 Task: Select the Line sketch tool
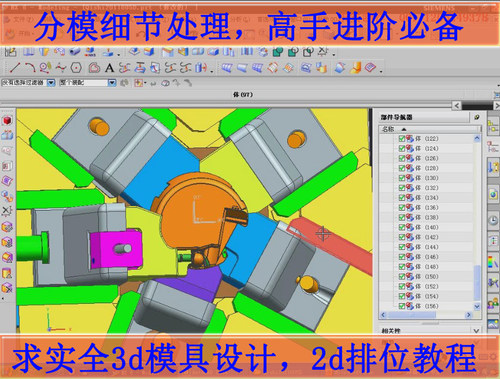14,67
